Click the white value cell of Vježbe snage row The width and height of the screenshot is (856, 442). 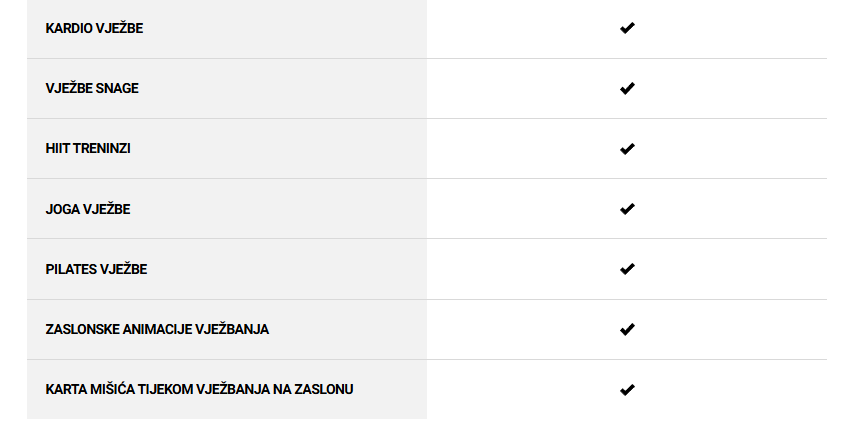627,88
